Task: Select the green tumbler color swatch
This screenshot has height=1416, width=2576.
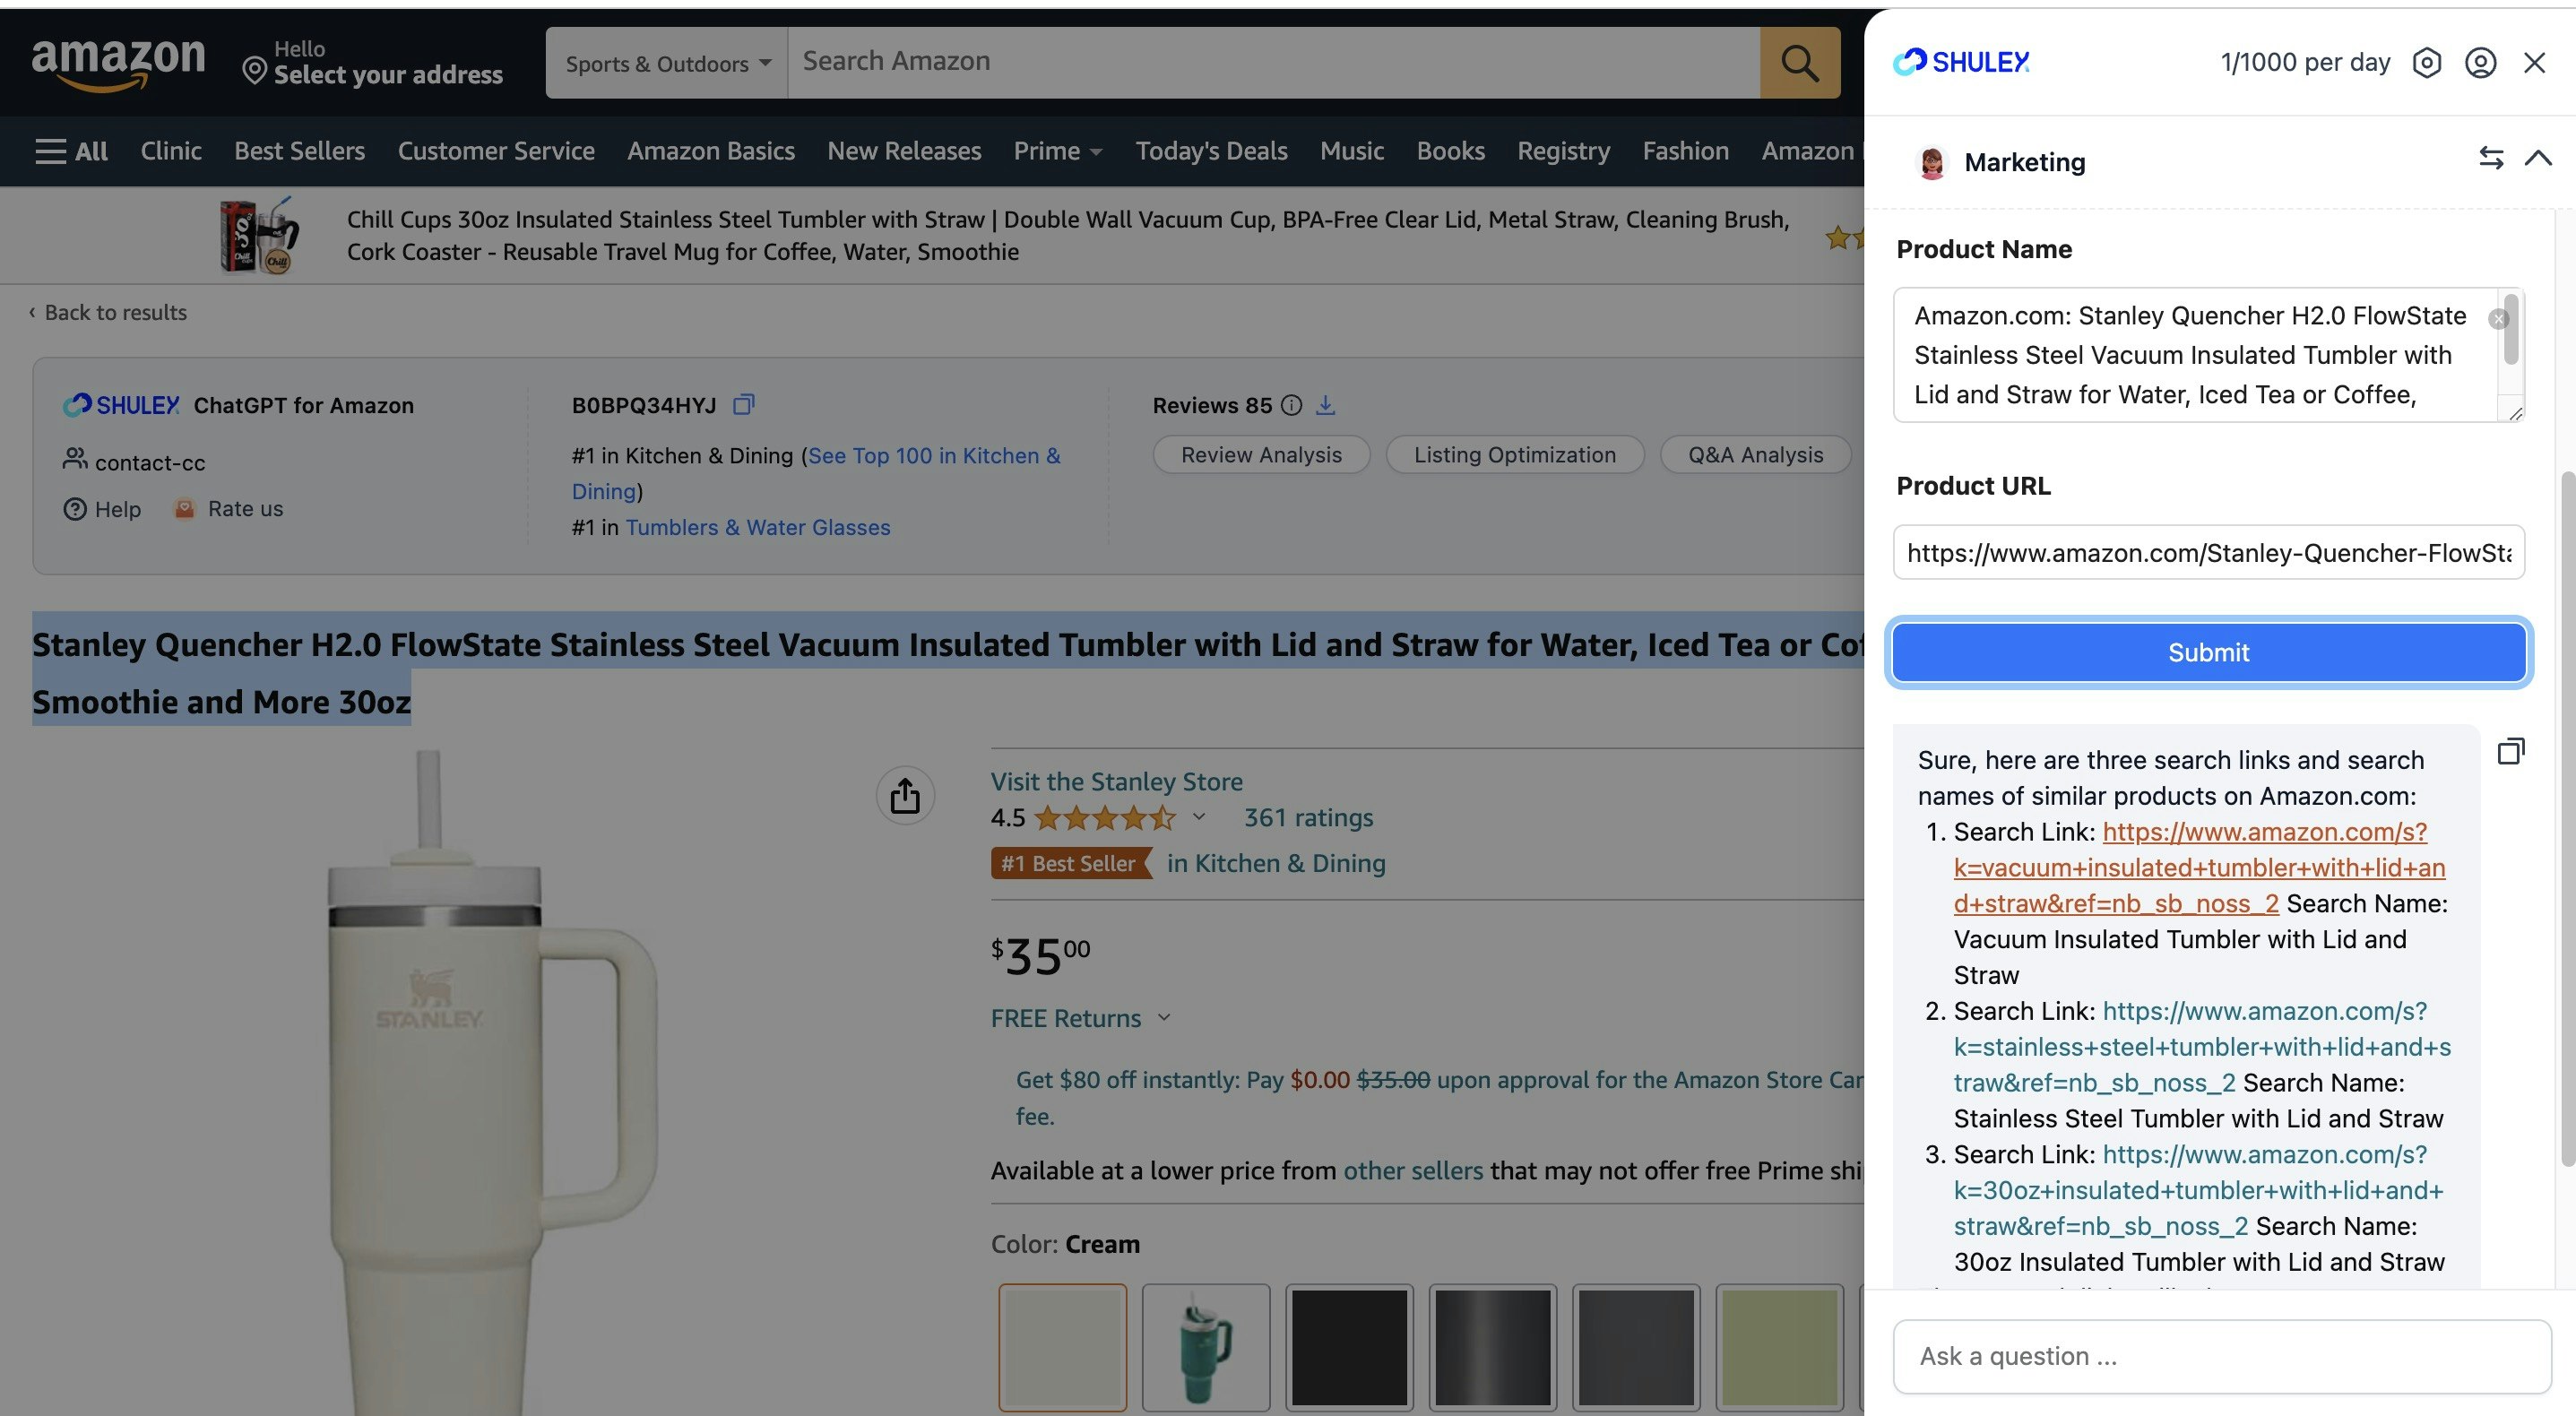Action: 1206,1347
